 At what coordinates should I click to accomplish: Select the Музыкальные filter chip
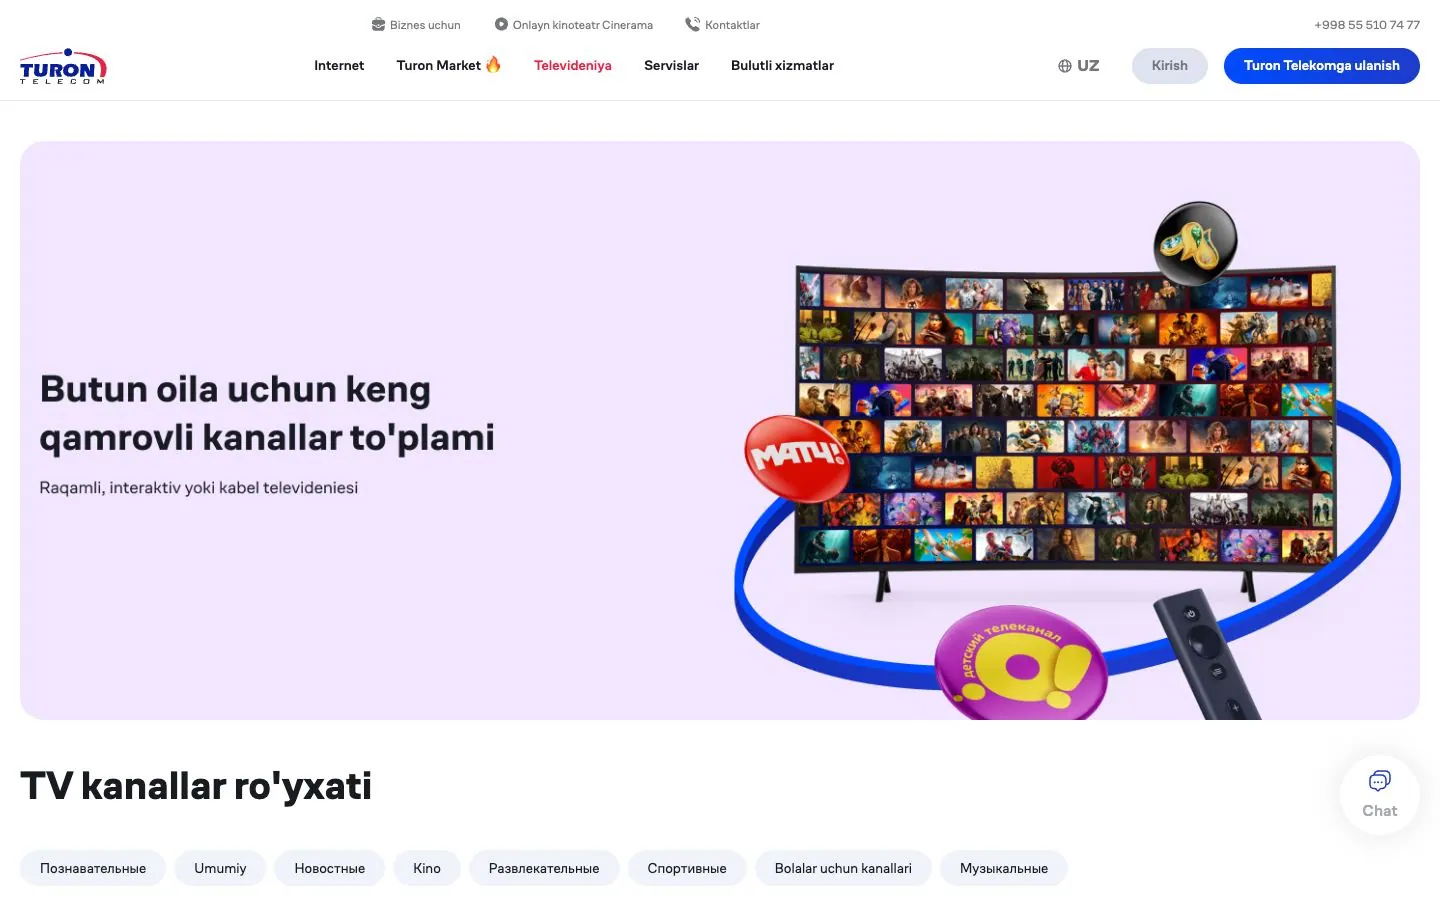[1004, 868]
